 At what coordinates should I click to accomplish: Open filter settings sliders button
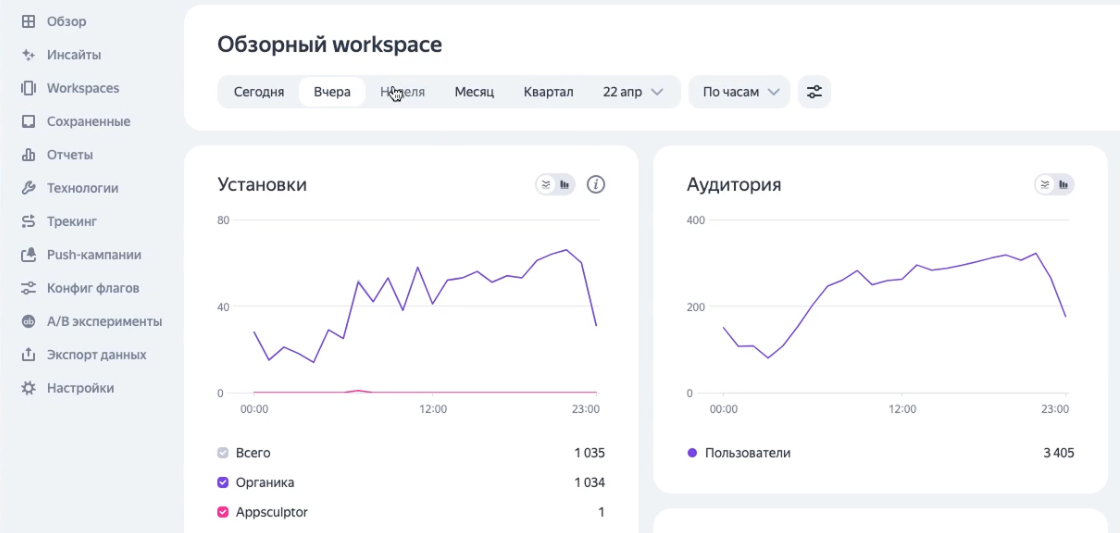click(x=814, y=92)
